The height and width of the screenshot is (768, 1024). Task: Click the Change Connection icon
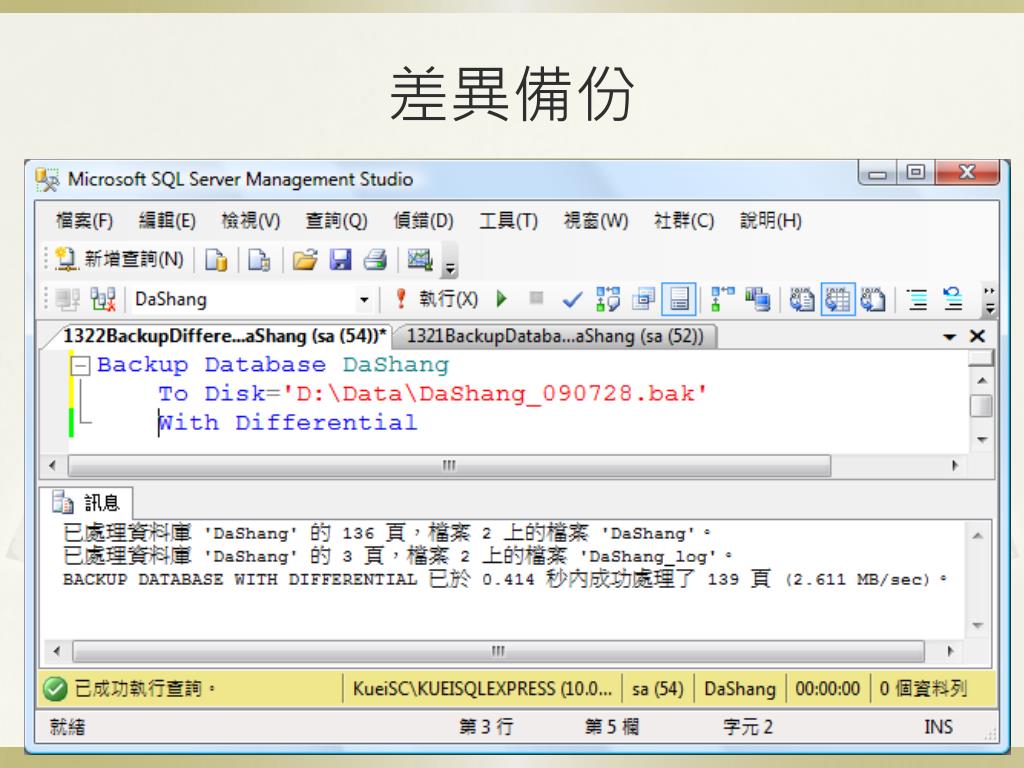(x=103, y=300)
